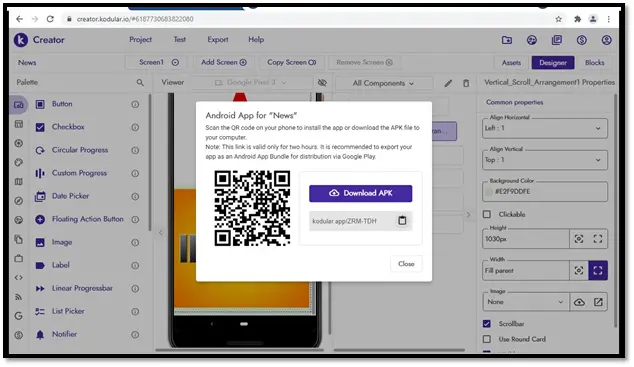Close the Android App dialog

point(406,264)
